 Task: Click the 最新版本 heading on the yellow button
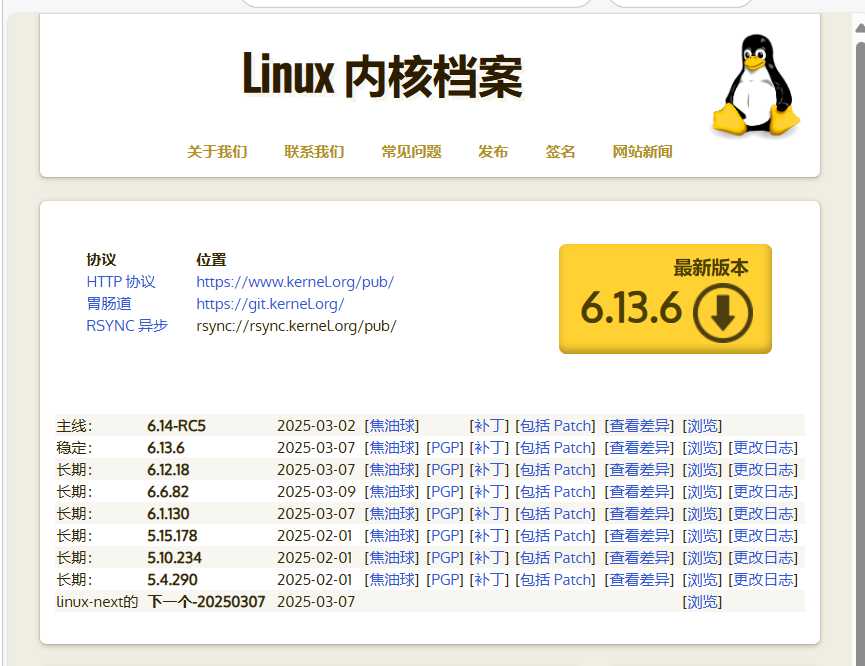coord(711,268)
